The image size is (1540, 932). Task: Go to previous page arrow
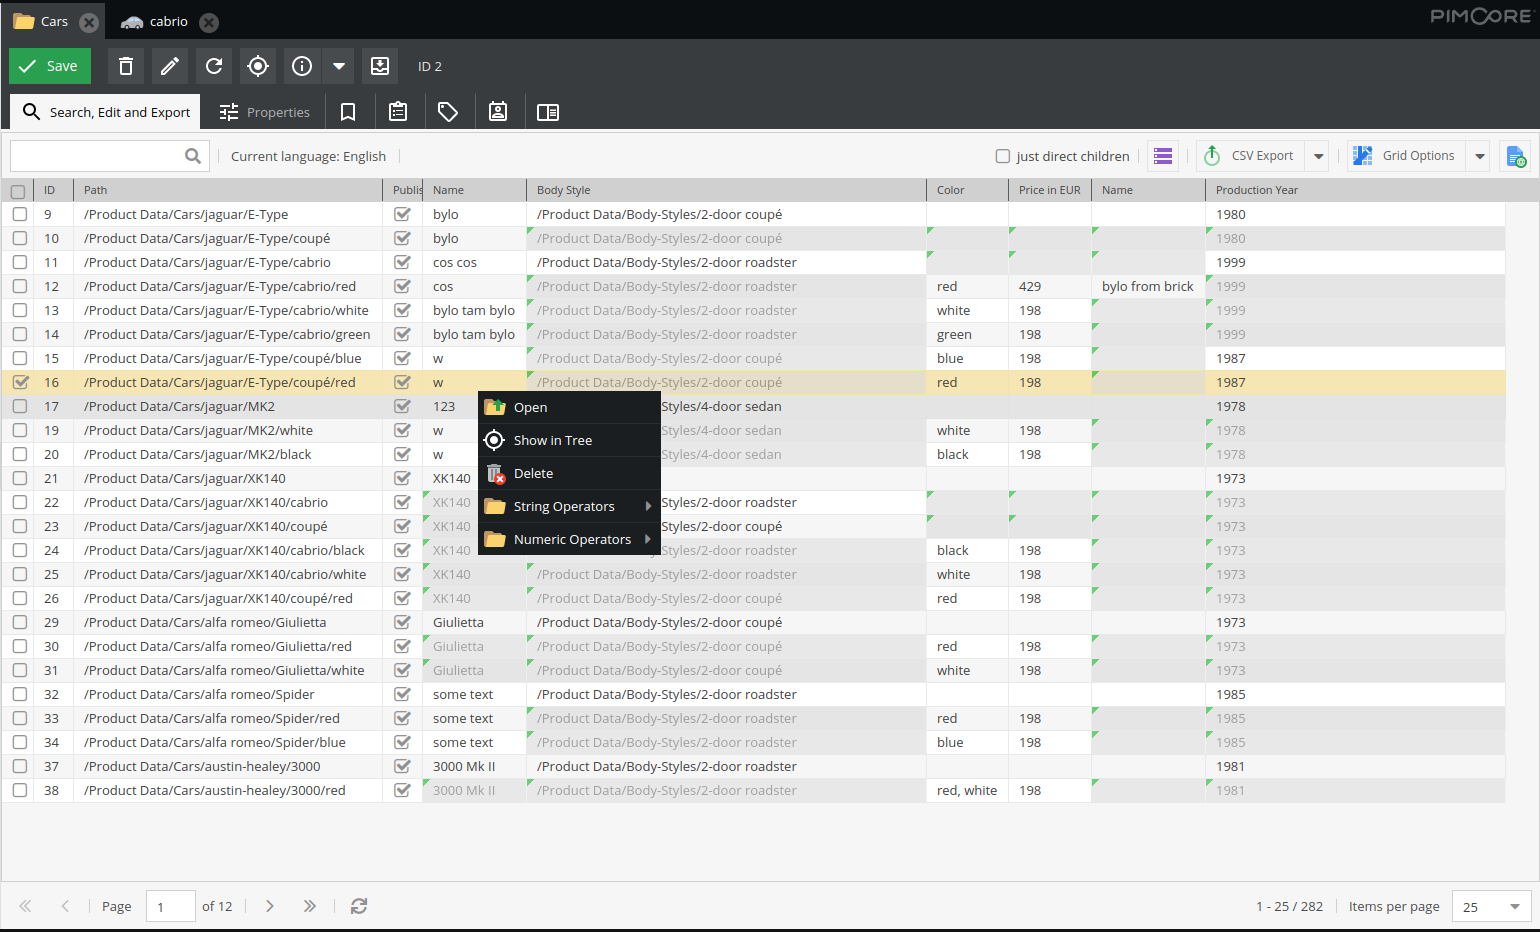point(65,906)
